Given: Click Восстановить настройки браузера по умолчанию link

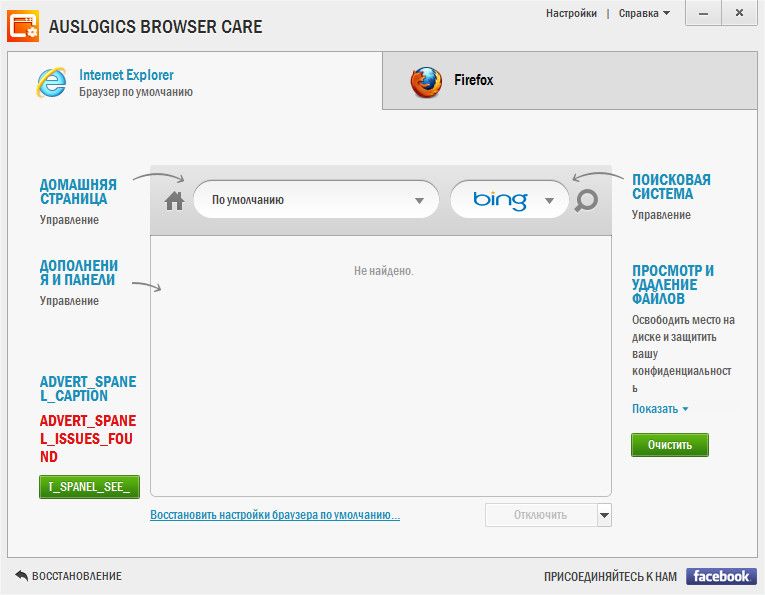Looking at the screenshot, I should tap(275, 515).
